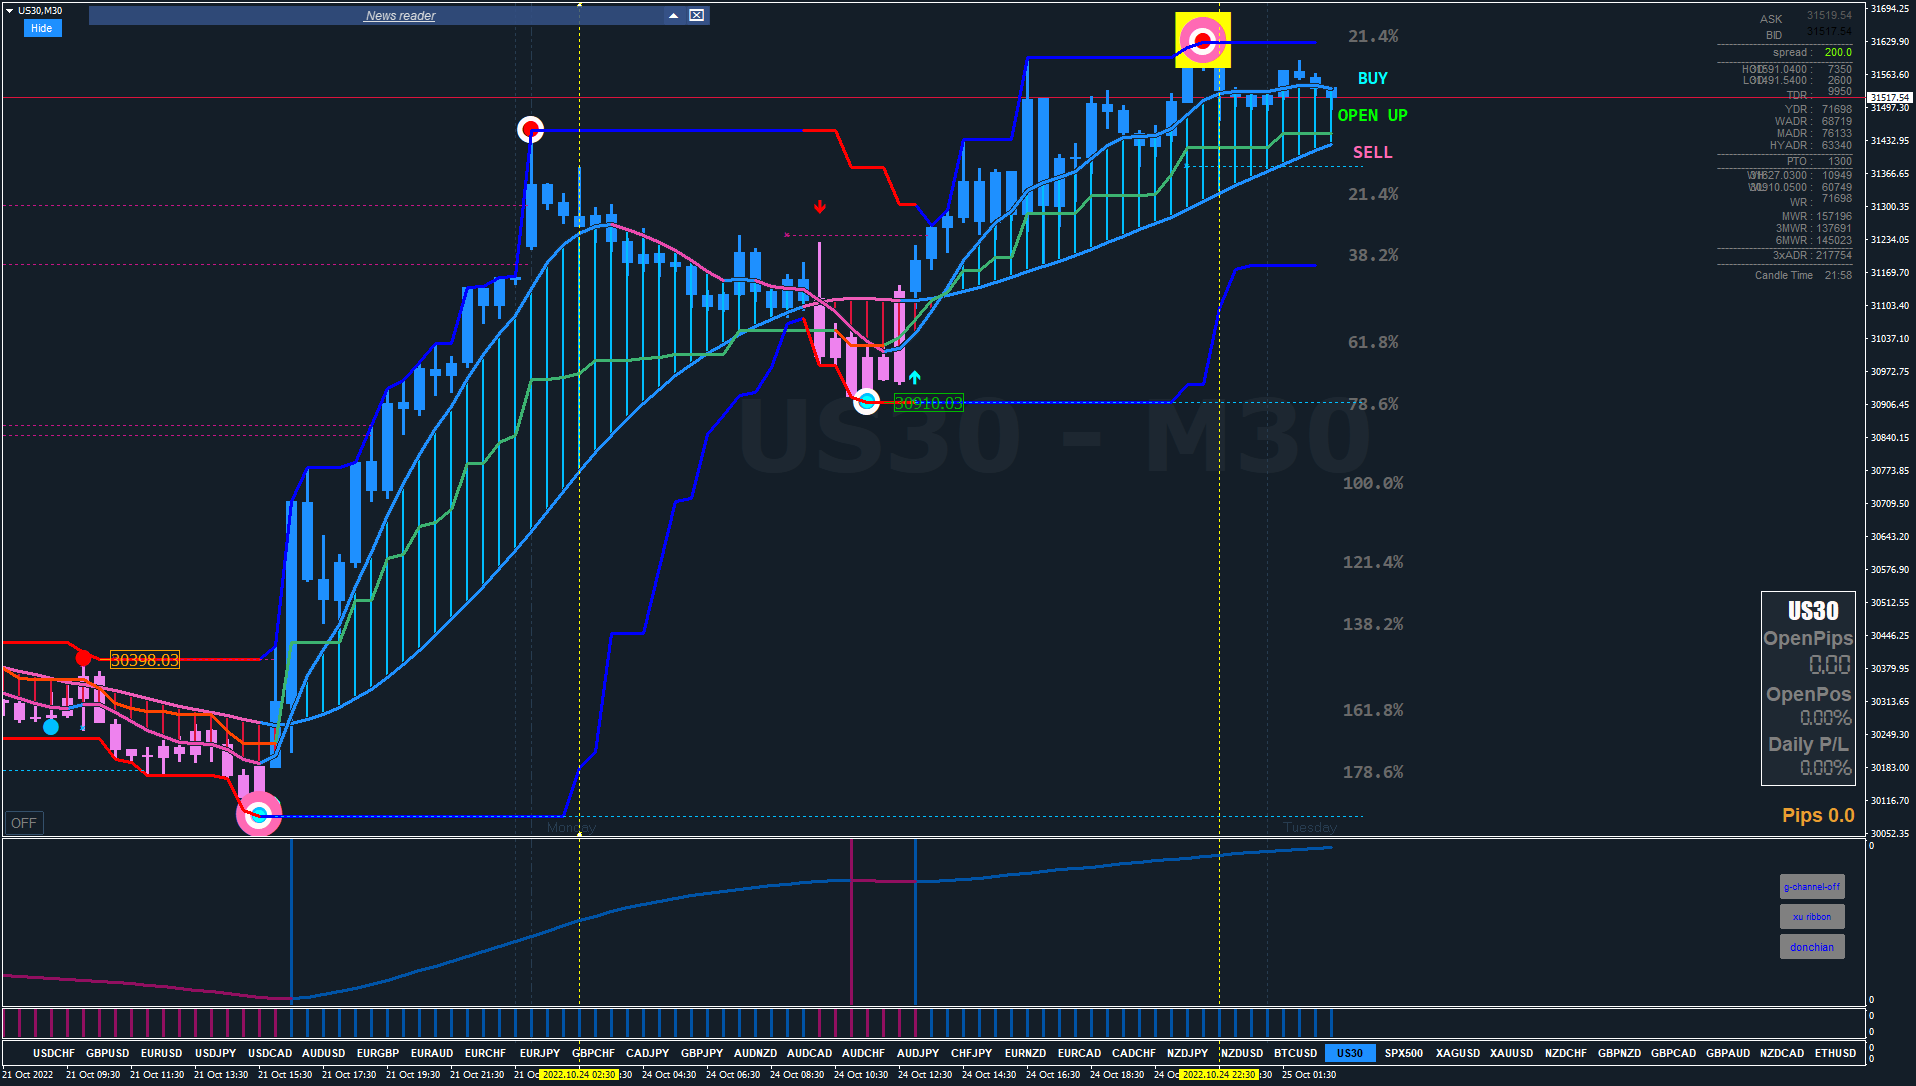Select NZDJPY from the symbol bar

[x=1188, y=1053]
